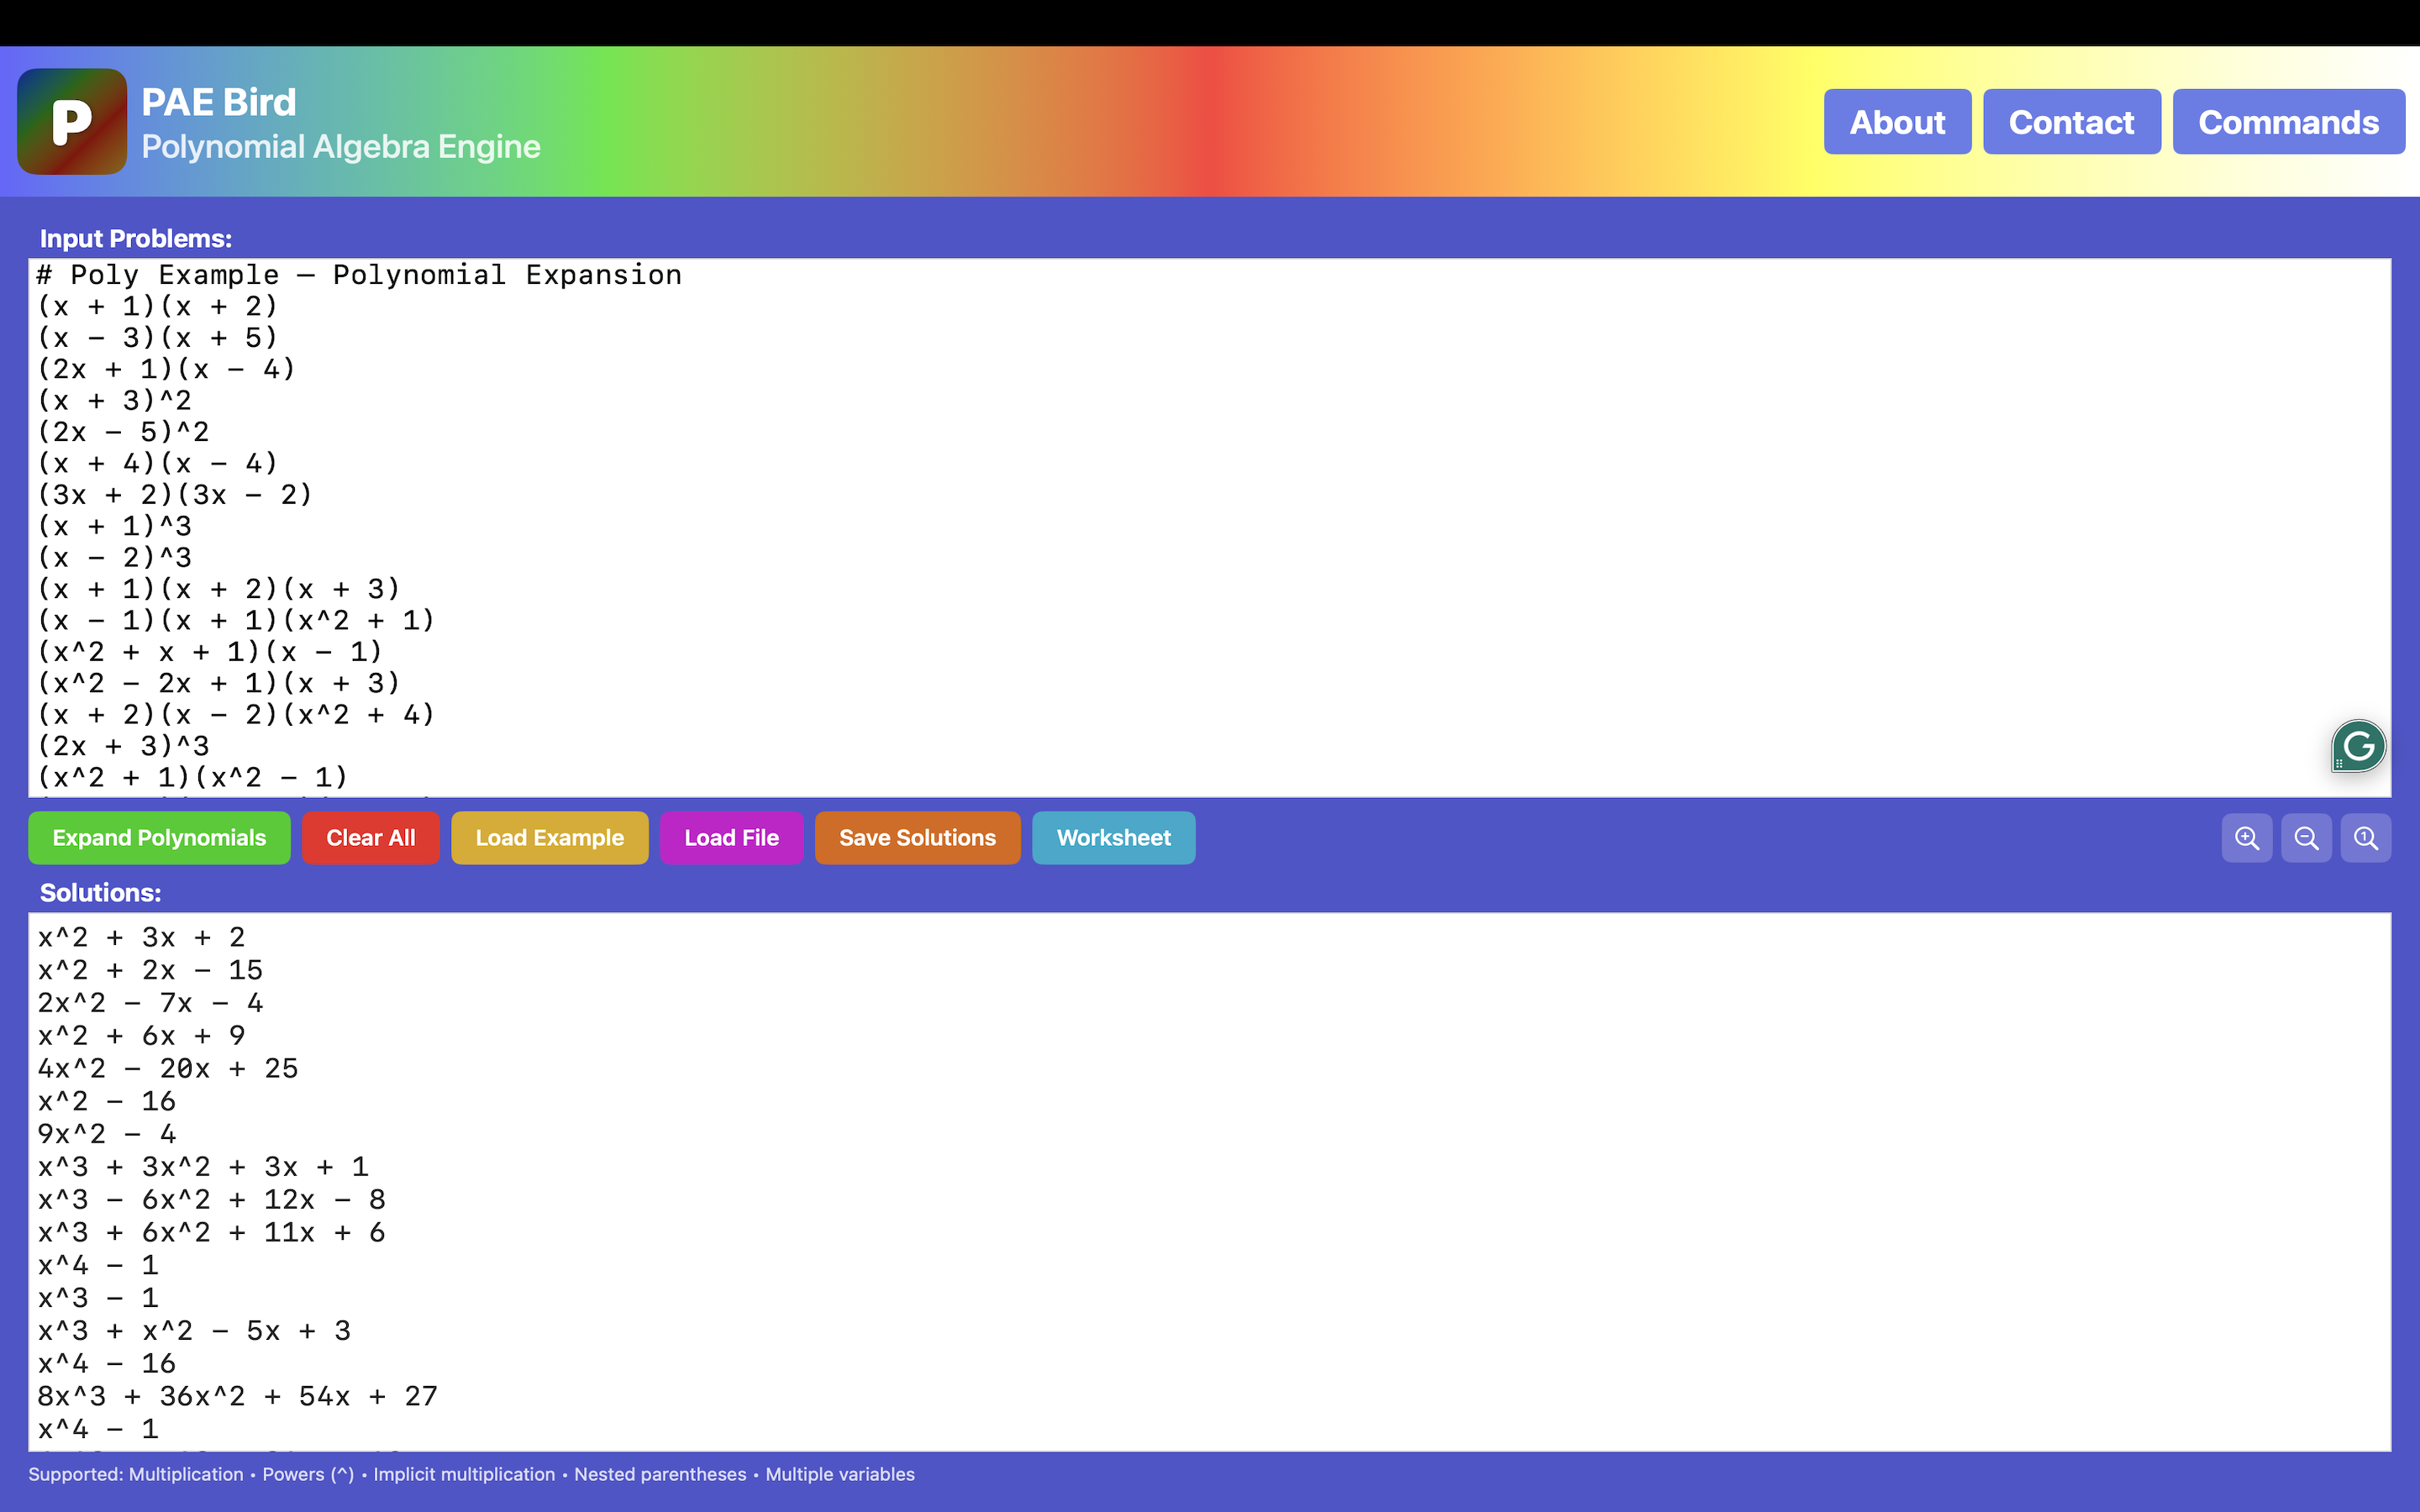Click the Clear All button
The height and width of the screenshot is (1512, 2420).
[371, 838]
